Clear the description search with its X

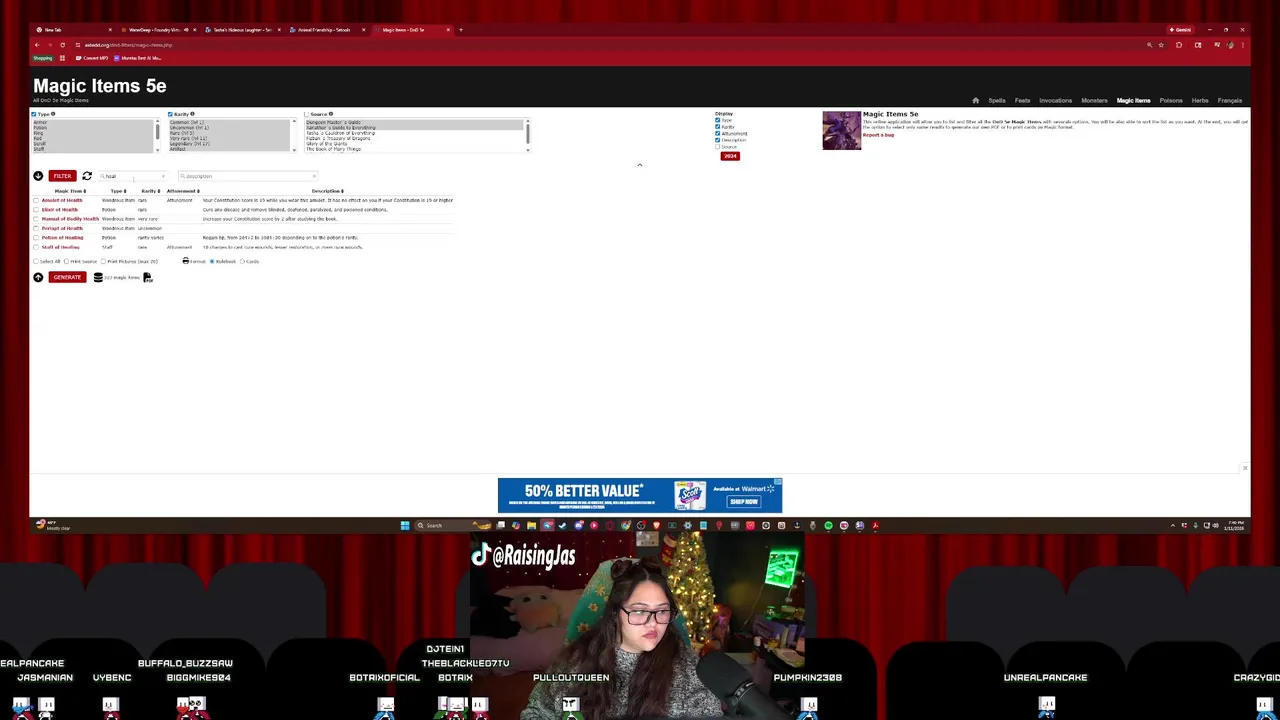[314, 176]
